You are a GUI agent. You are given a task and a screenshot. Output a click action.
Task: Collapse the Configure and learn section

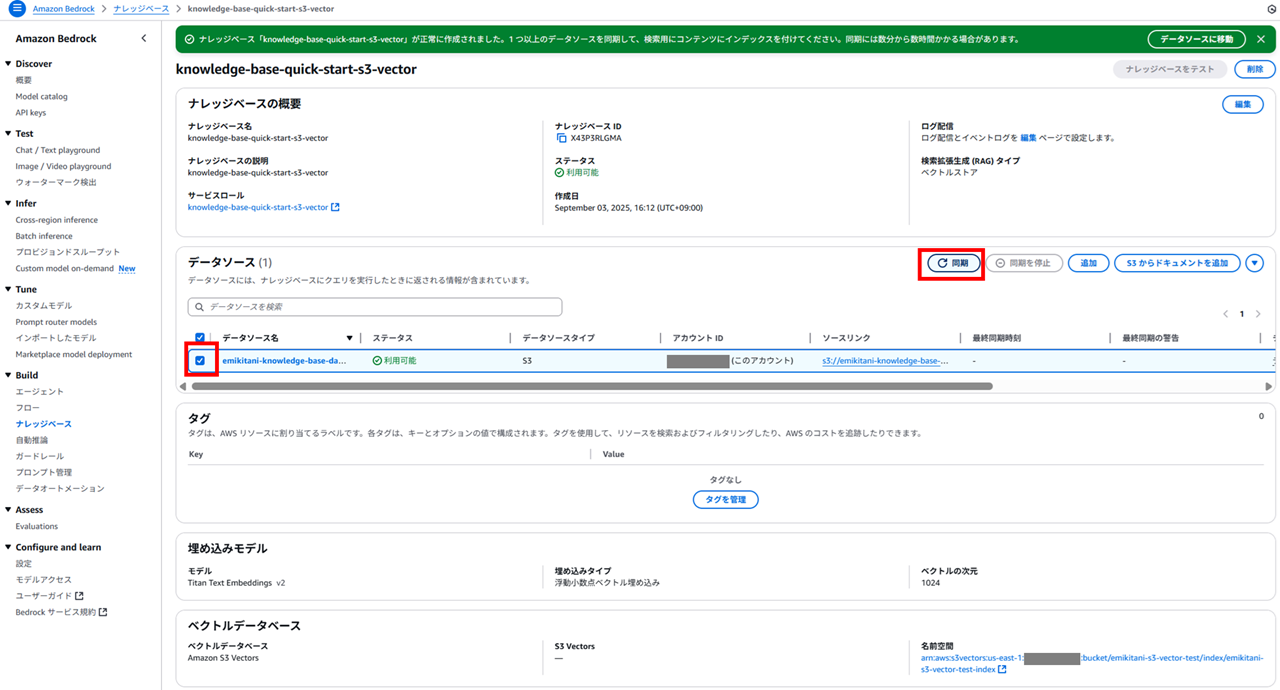[x=8, y=548]
